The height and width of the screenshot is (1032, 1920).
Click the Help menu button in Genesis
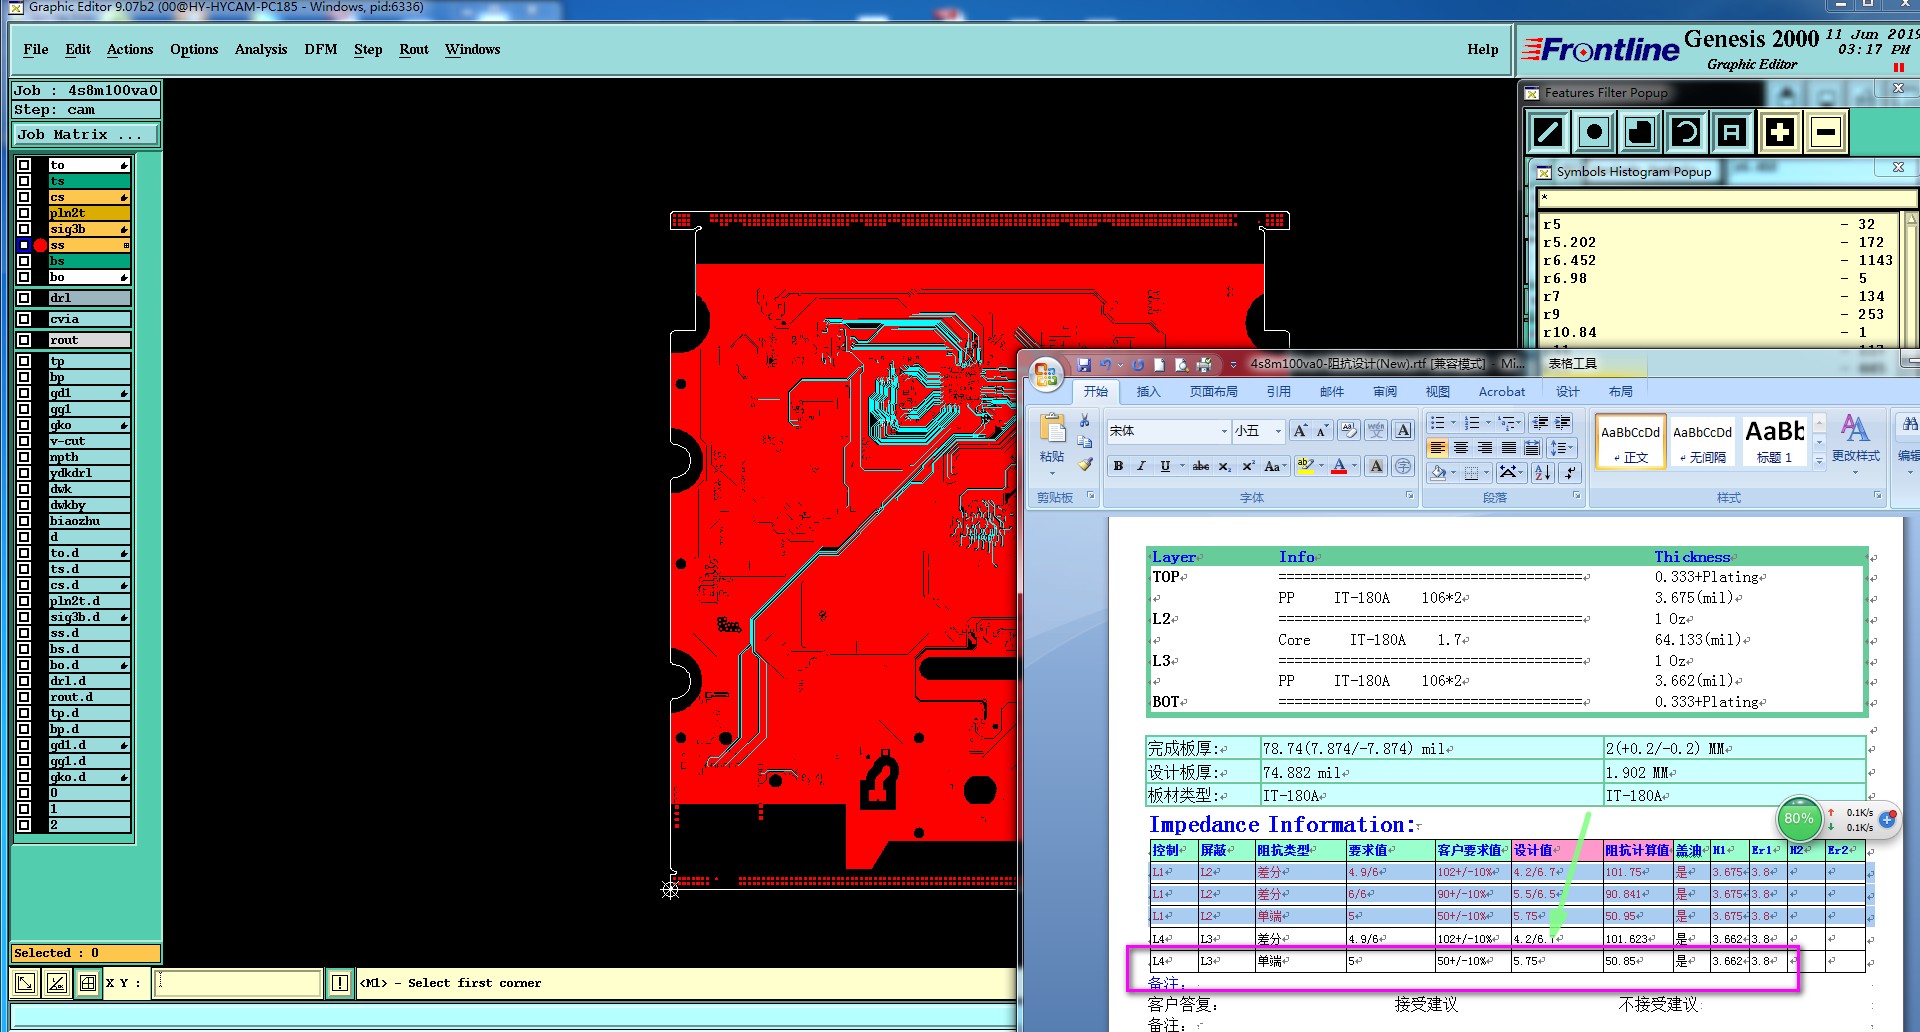(1483, 49)
